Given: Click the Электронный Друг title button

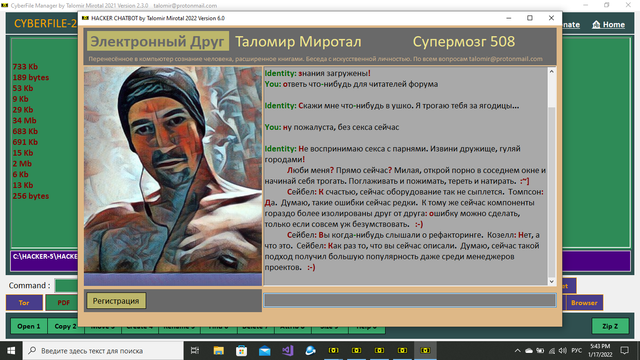Looking at the screenshot, I should coord(158,41).
